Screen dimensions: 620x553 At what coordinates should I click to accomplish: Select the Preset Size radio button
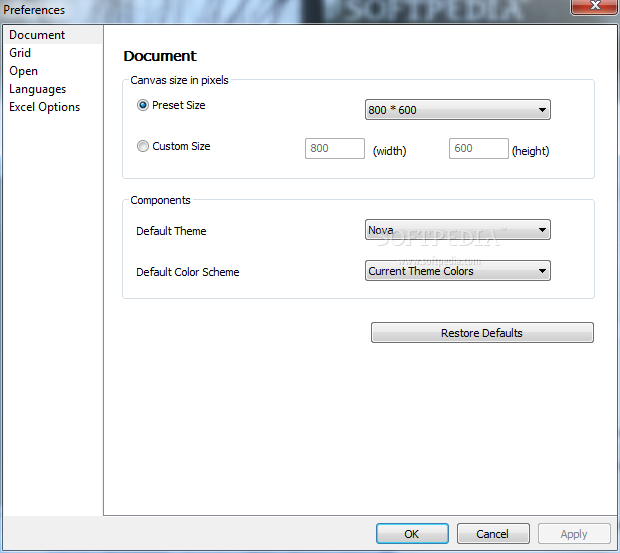(x=143, y=105)
